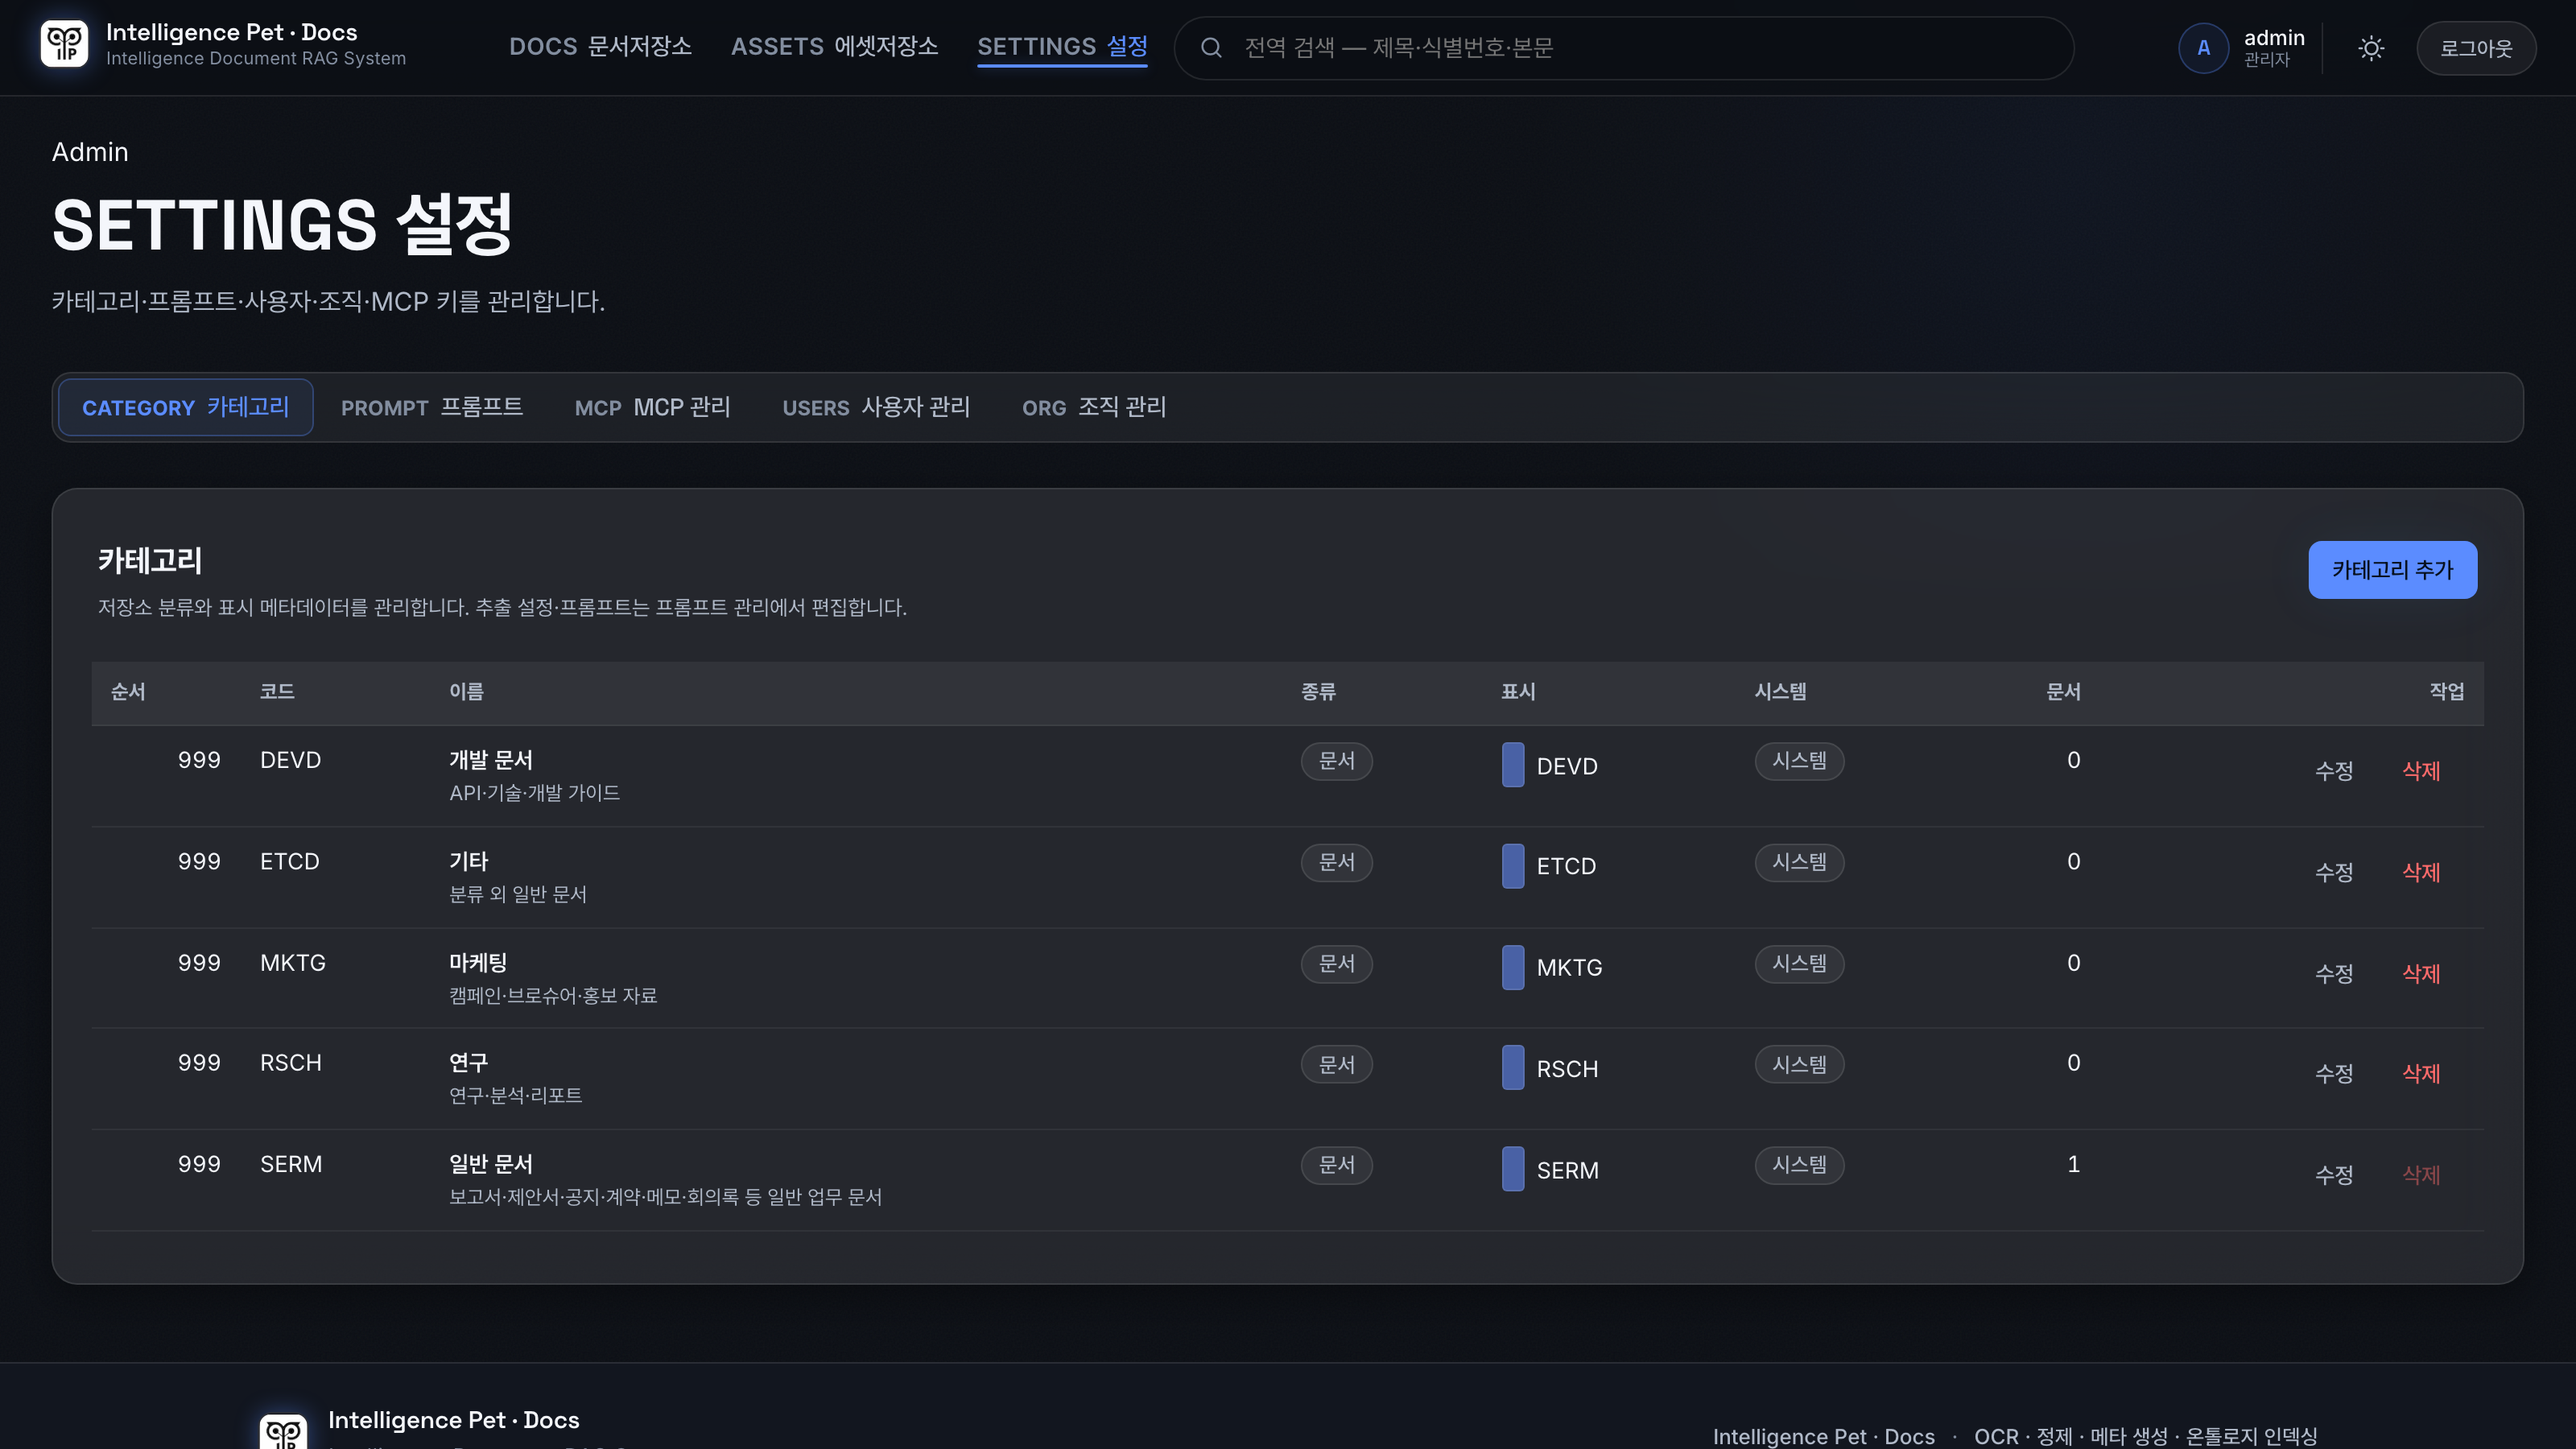Click the MKTG code cell

click(293, 963)
